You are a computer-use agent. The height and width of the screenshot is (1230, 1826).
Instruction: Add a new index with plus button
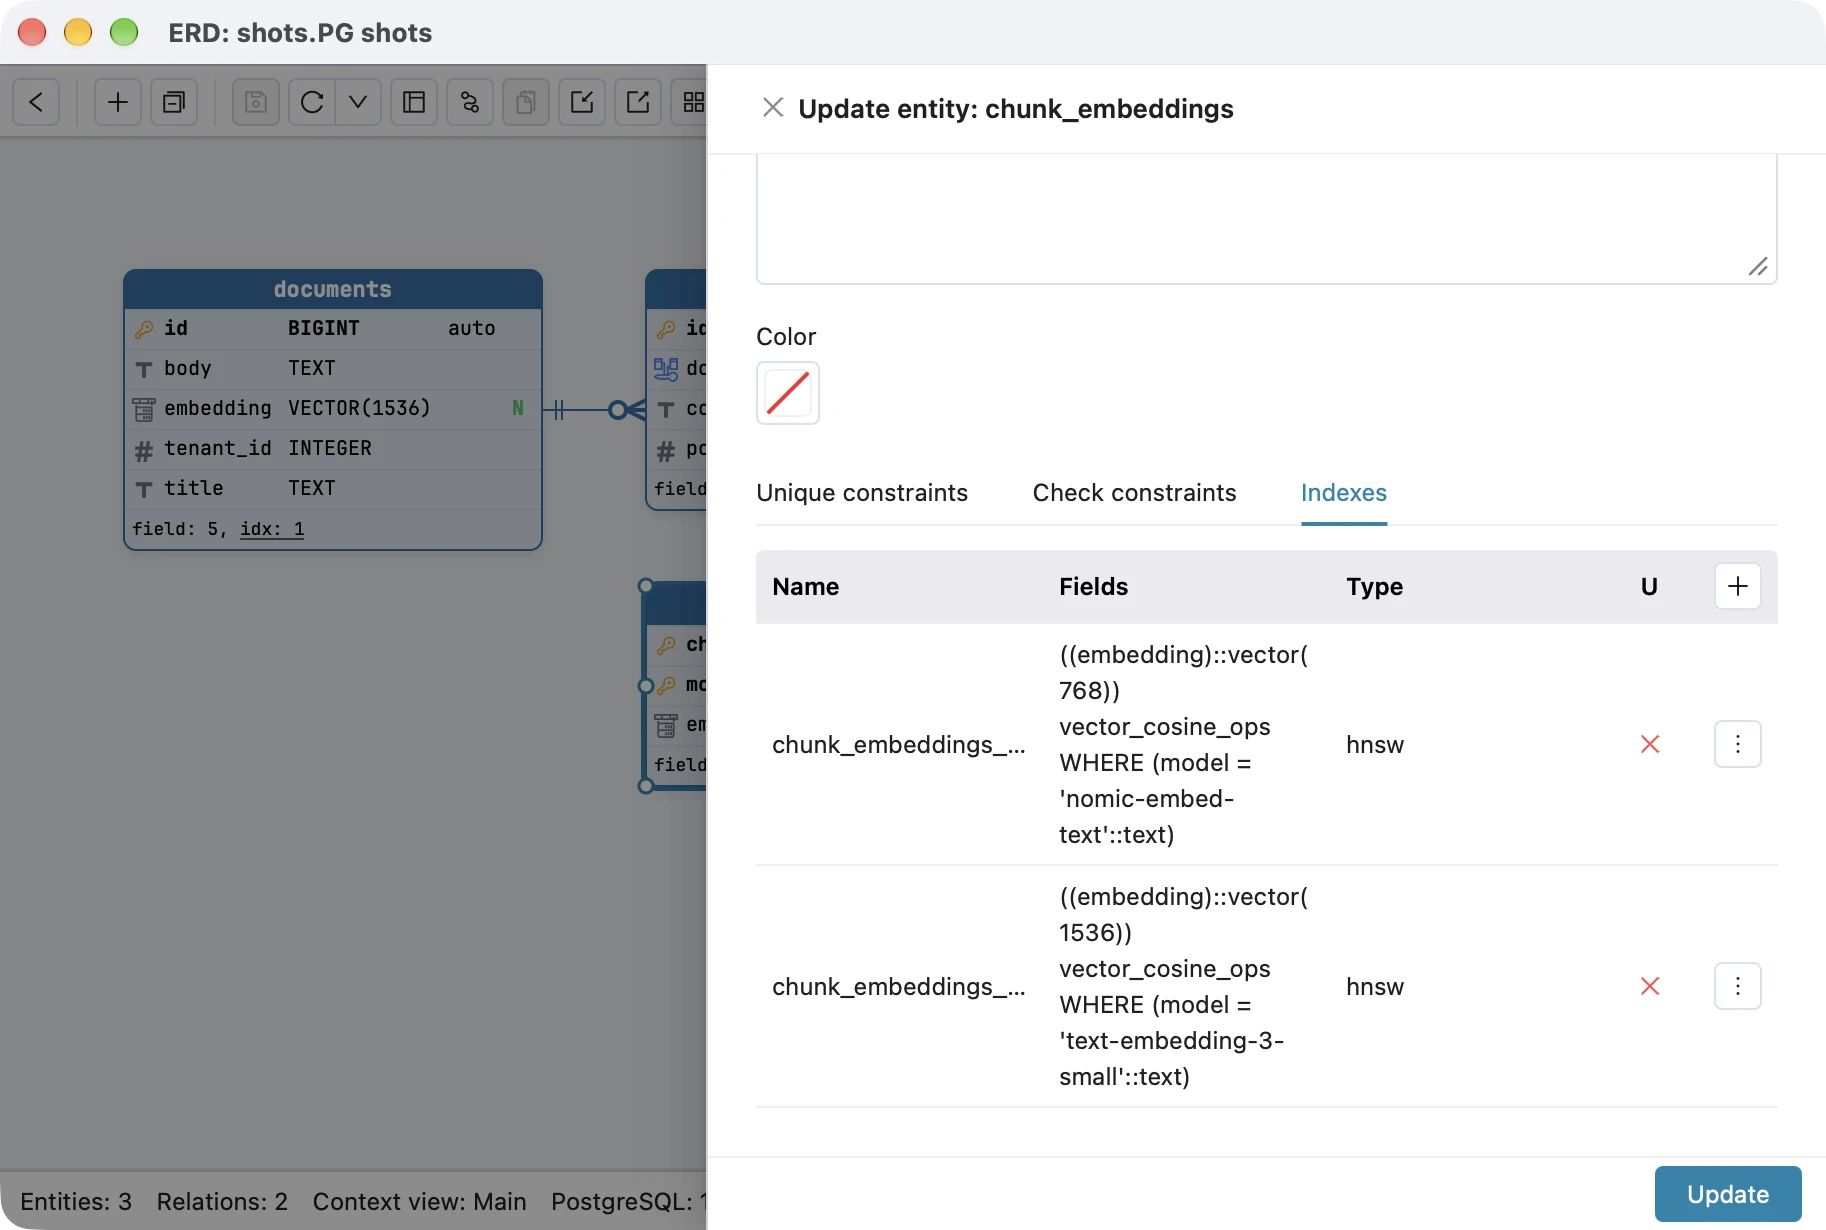1738,586
